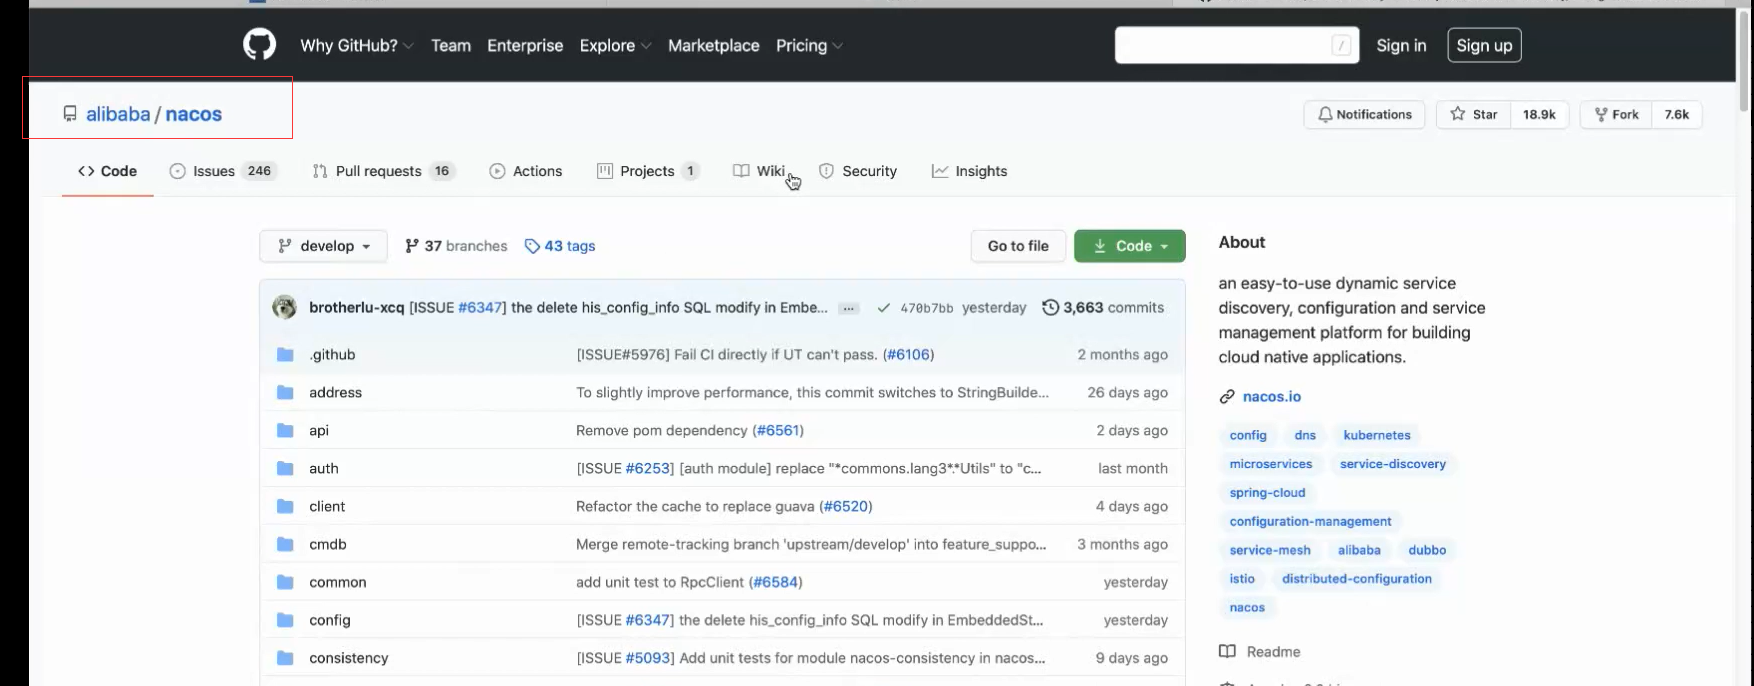Click the client folder icon
1754x686 pixels.
click(285, 506)
